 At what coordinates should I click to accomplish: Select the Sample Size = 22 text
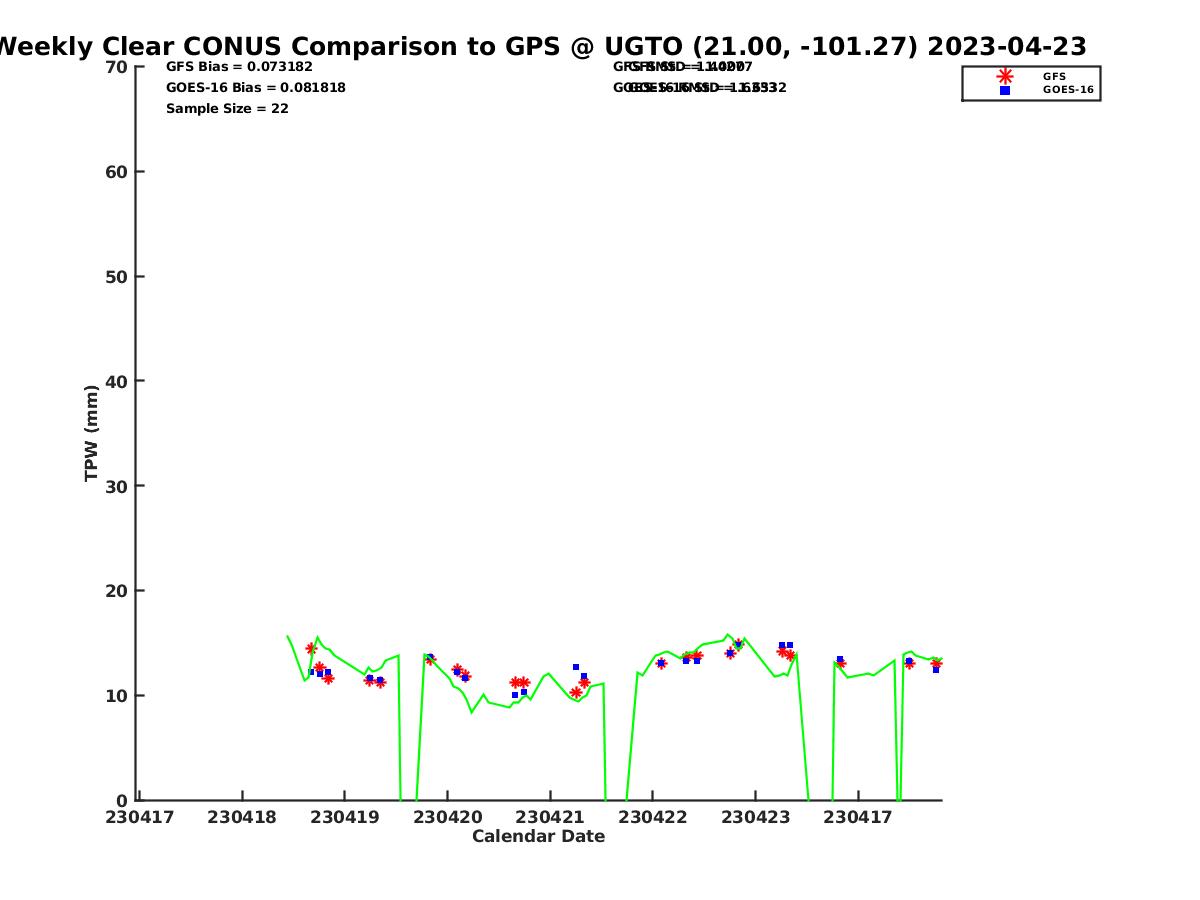pyautogui.click(x=227, y=108)
